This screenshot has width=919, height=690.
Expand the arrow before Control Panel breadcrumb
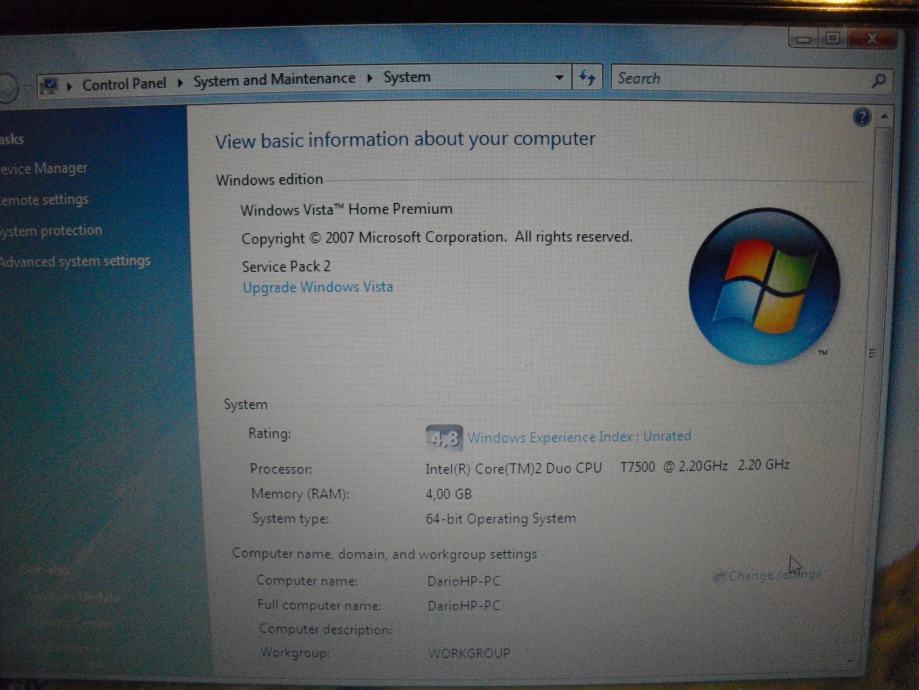[69, 86]
